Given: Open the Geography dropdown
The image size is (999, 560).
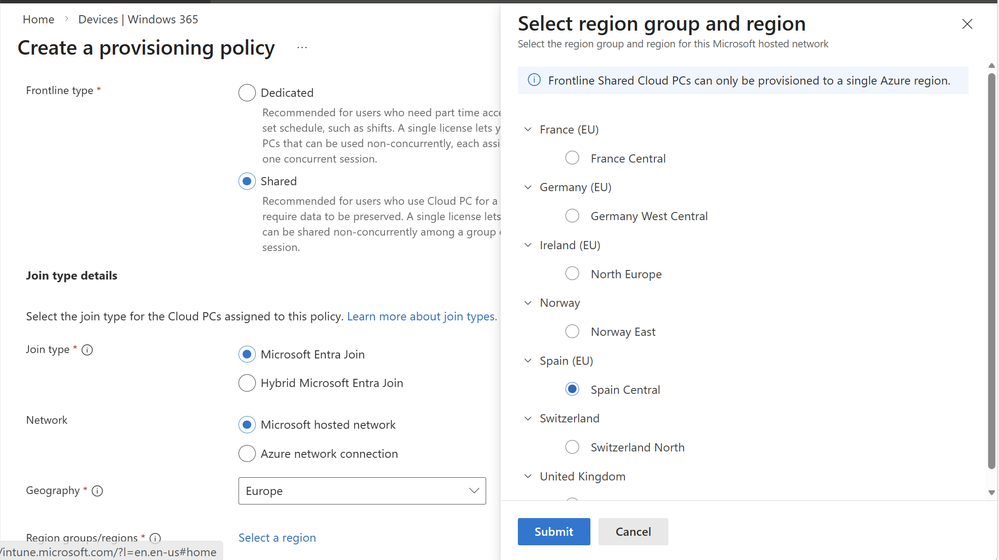Looking at the screenshot, I should [362, 491].
